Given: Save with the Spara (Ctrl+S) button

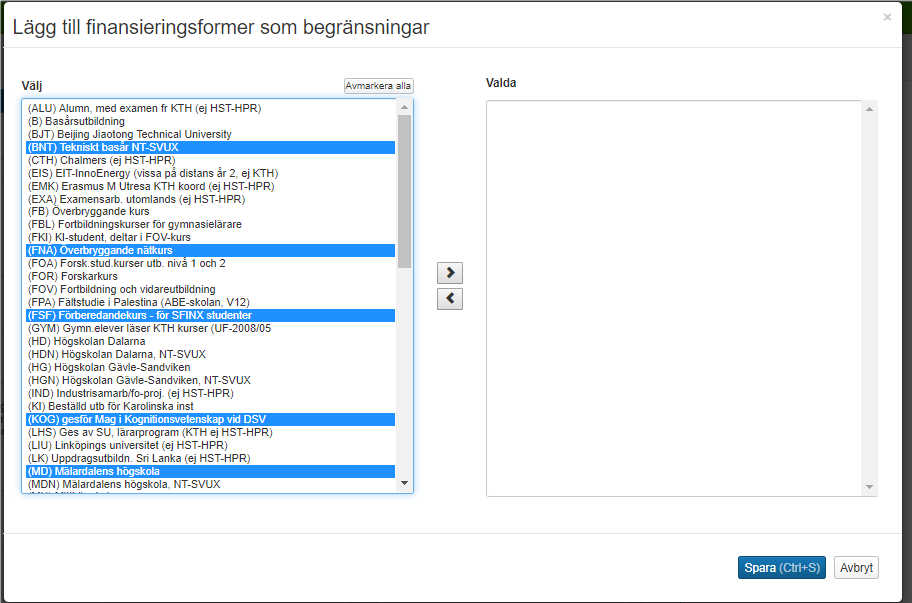Looking at the screenshot, I should [x=781, y=568].
